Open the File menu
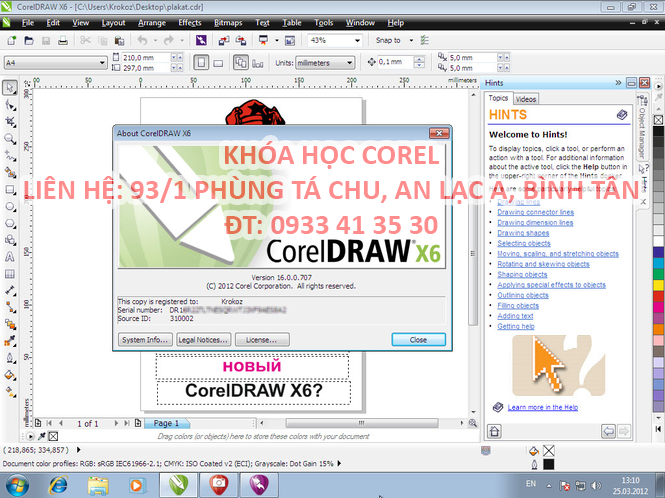Image resolution: width=665 pixels, height=498 pixels. [x=28, y=23]
